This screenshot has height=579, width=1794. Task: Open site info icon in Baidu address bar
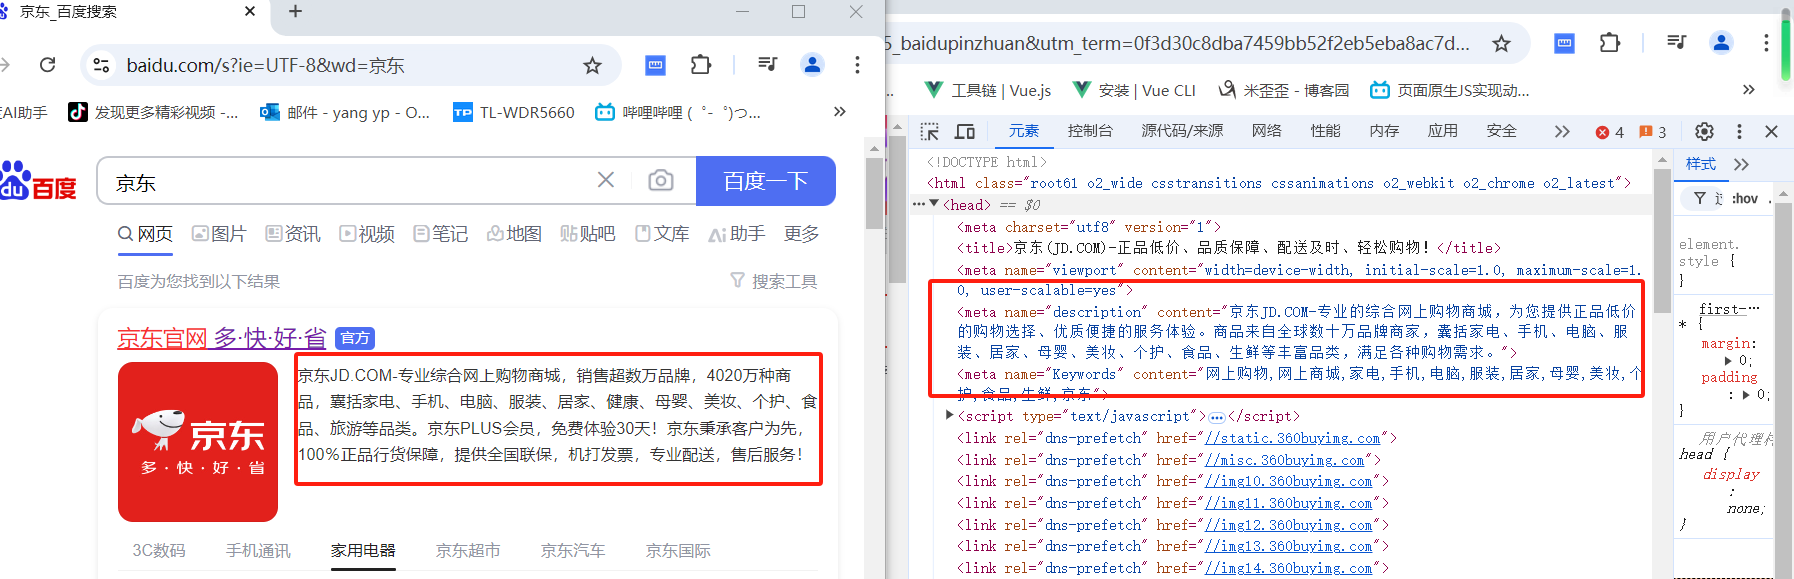point(101,65)
